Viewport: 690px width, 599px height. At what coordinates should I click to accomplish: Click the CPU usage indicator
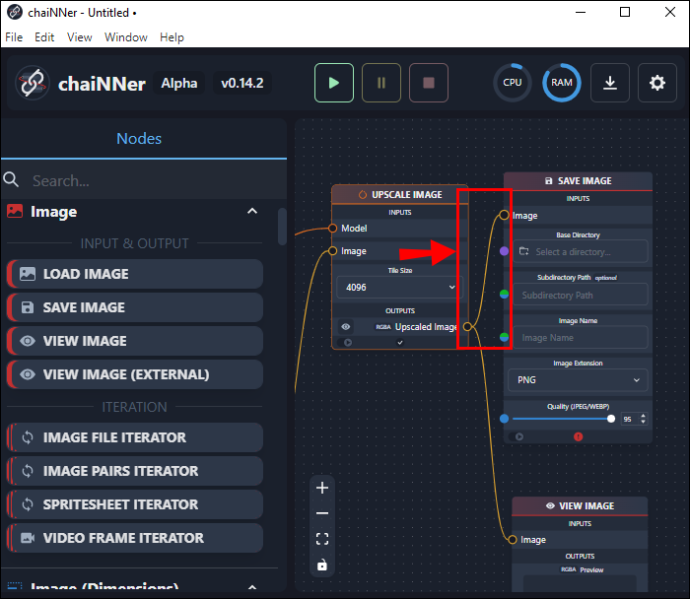(512, 83)
